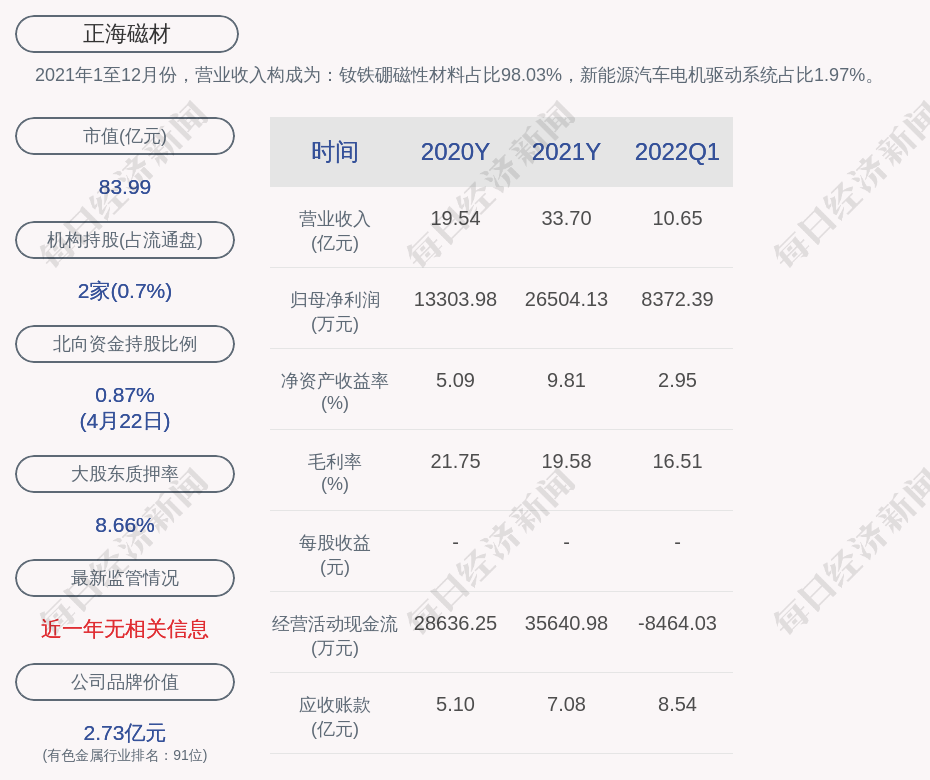
Task: Click the 2021 revenue composition summary sentence
Action: pyautogui.click(x=456, y=75)
